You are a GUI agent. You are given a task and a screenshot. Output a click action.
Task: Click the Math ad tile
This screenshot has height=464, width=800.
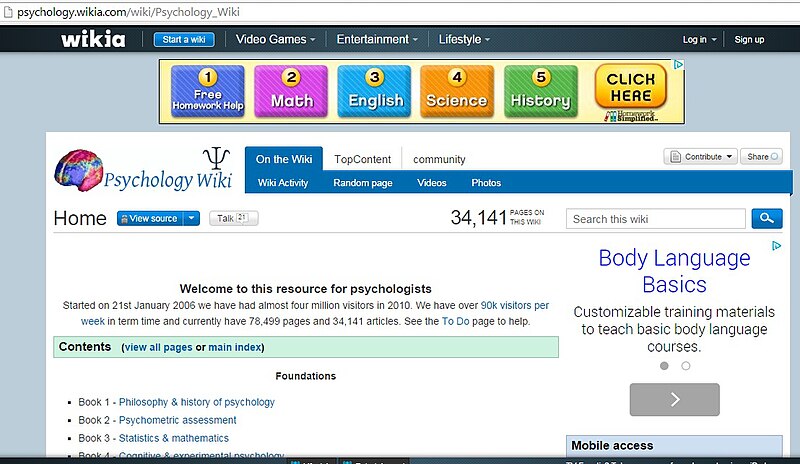click(291, 91)
